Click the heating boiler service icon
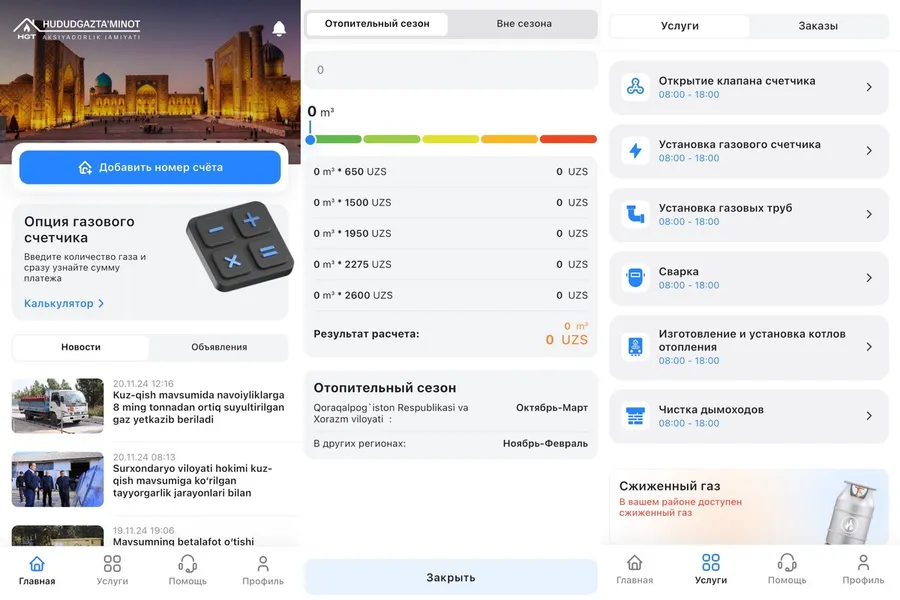The image size is (900, 600). point(635,347)
